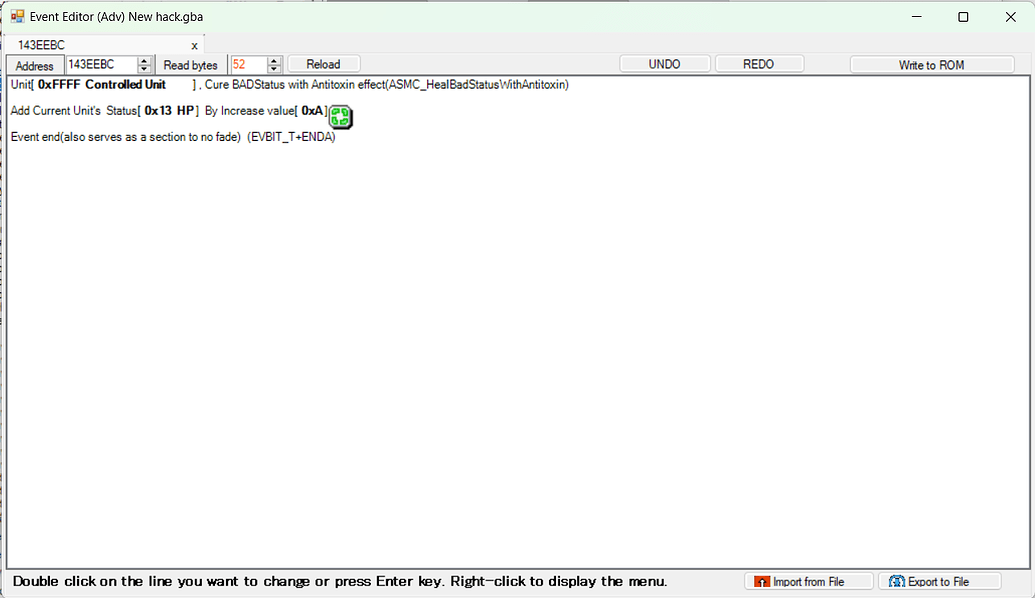Decrement Read bytes using the down arrow
The height and width of the screenshot is (598, 1035).
(x=275, y=69)
